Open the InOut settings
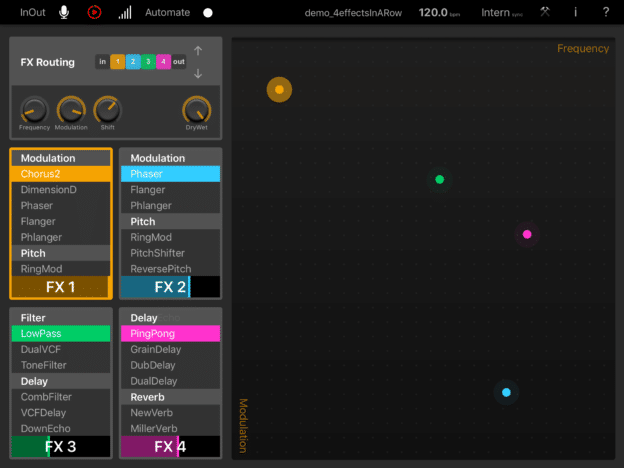Viewport: 624px width, 468px height. pyautogui.click(x=33, y=12)
